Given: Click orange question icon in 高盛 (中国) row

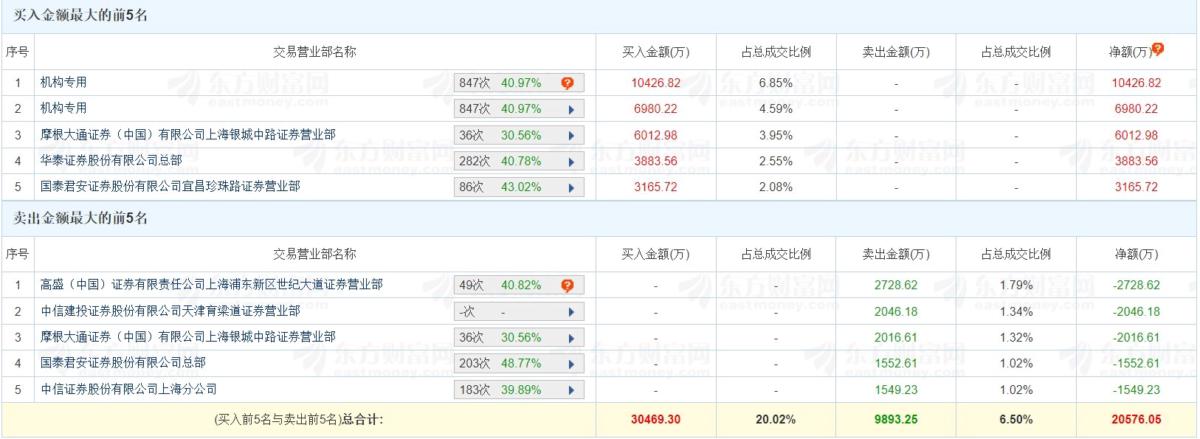Looking at the screenshot, I should point(567,286).
